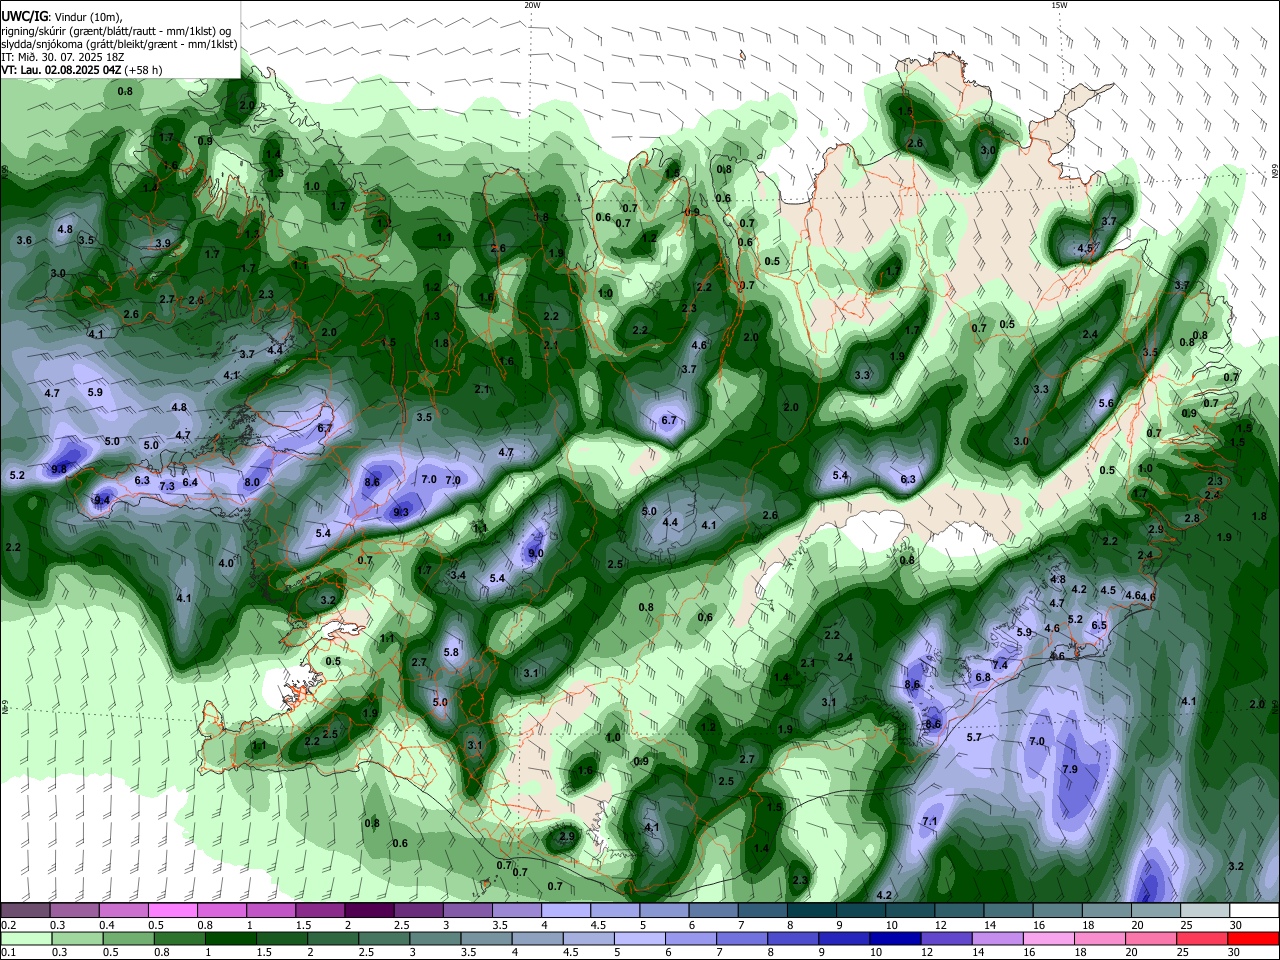Click the '20W' longitude label
Viewport: 1280px width, 960px height.
point(532,5)
